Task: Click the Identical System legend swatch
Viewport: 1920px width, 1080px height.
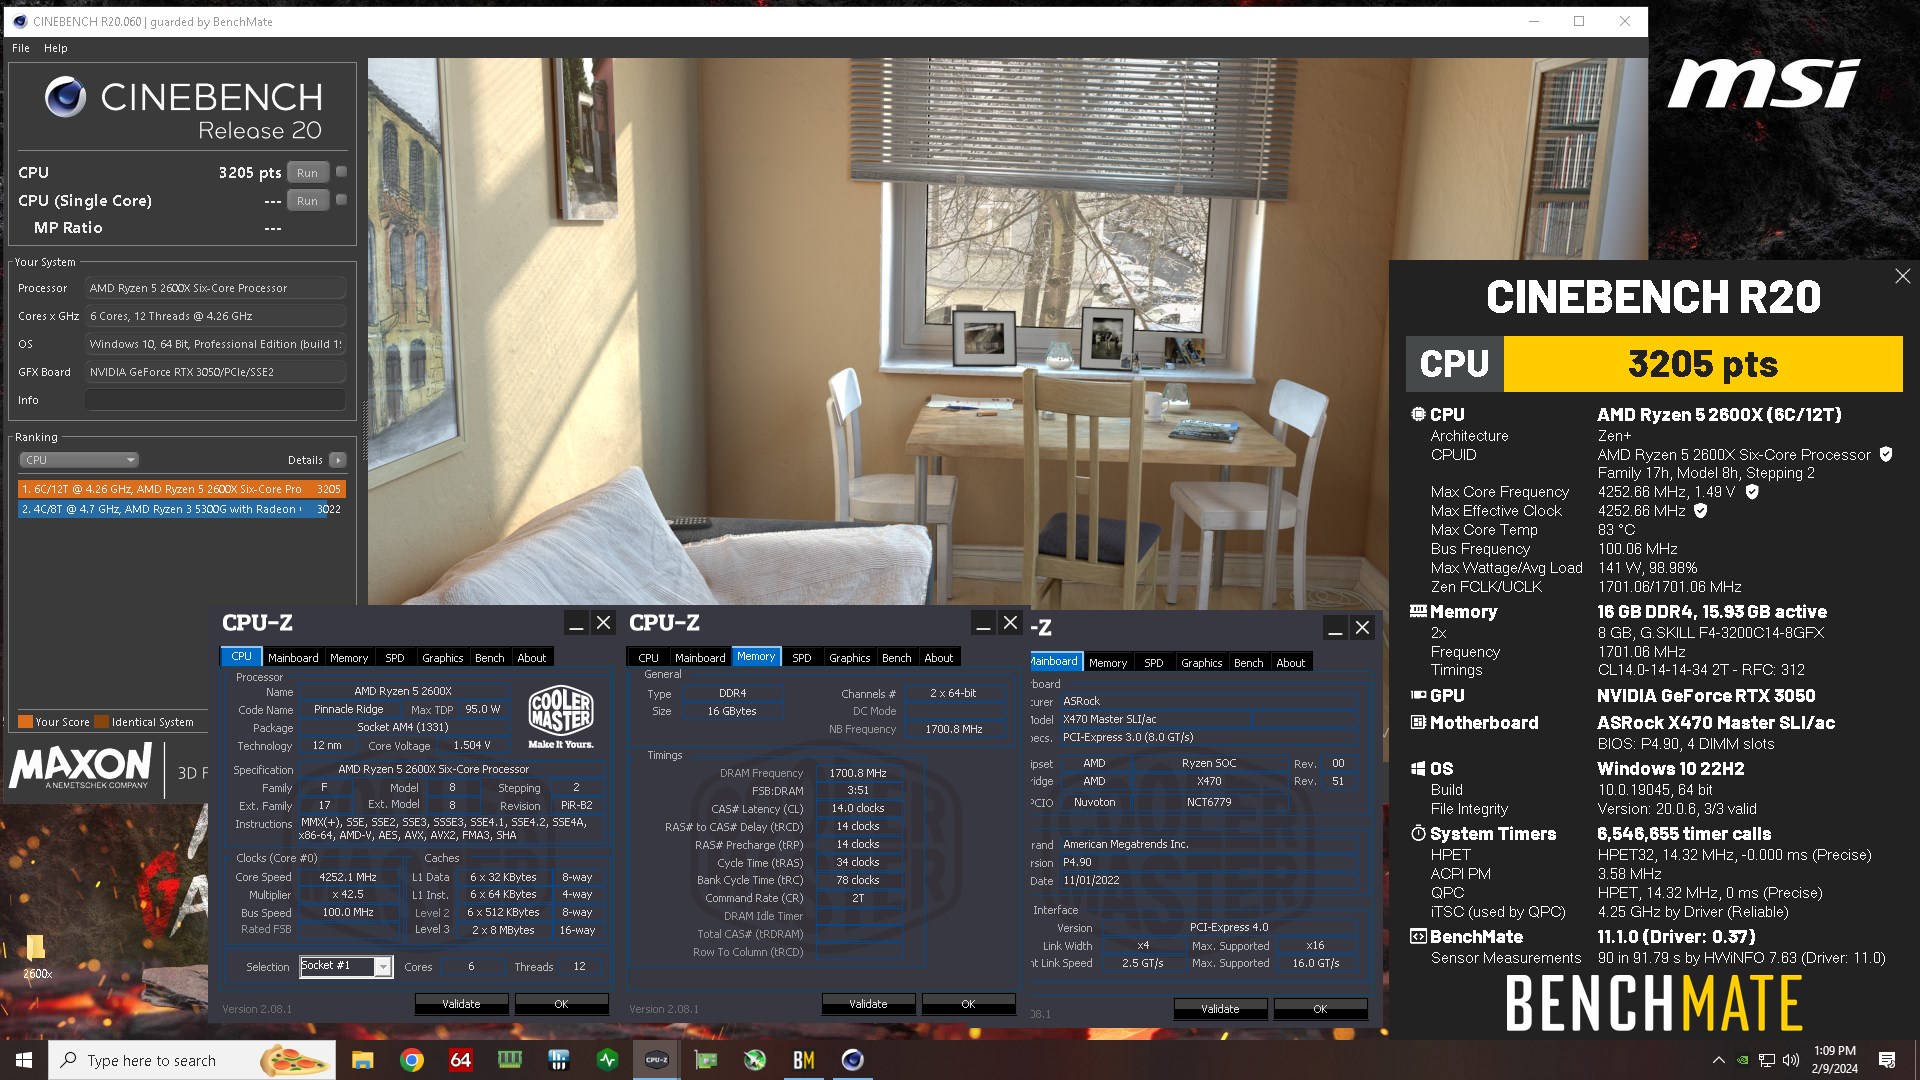Action: pos(101,722)
